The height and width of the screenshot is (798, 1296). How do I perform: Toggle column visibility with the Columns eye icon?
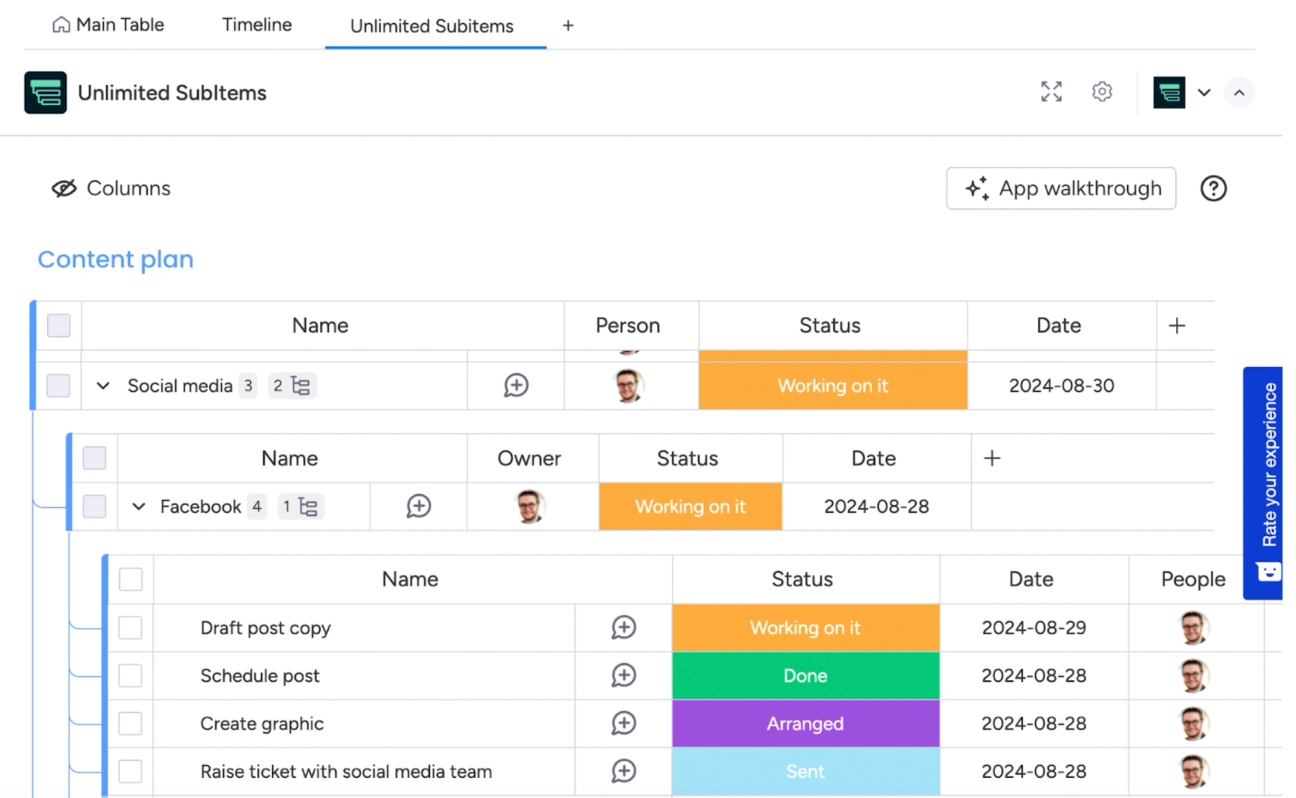point(64,188)
